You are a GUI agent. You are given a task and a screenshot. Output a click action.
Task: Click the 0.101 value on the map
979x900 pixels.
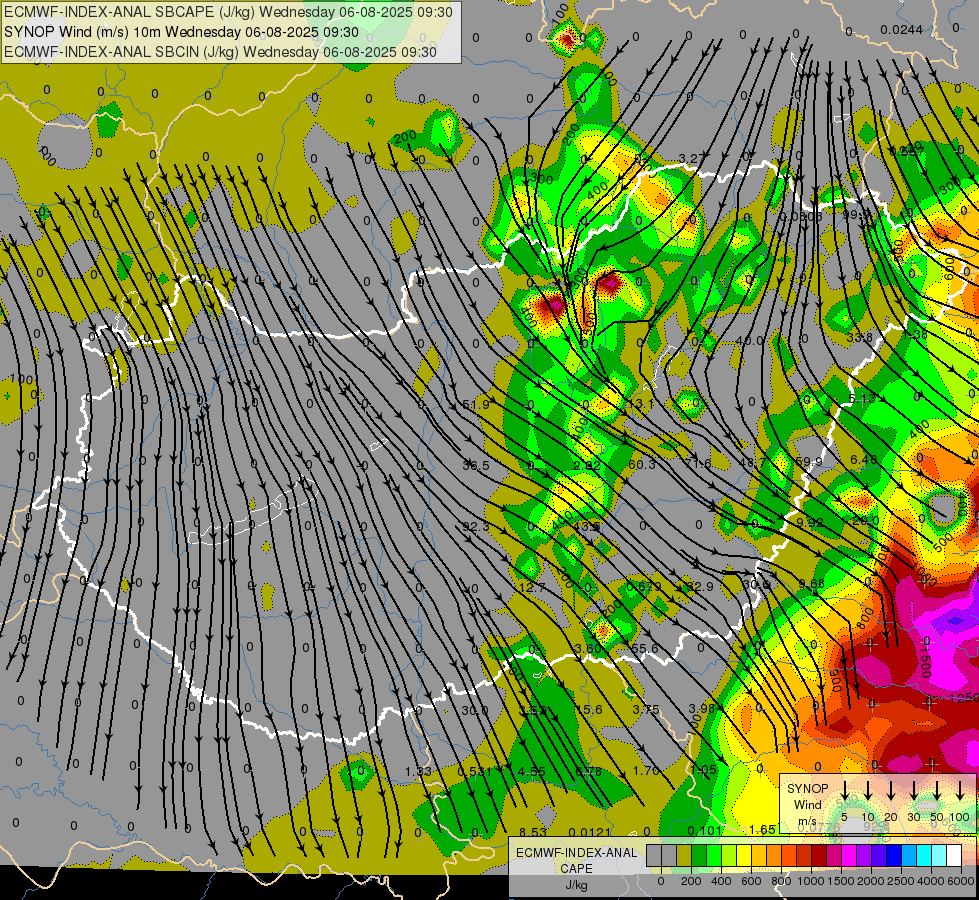(705, 831)
